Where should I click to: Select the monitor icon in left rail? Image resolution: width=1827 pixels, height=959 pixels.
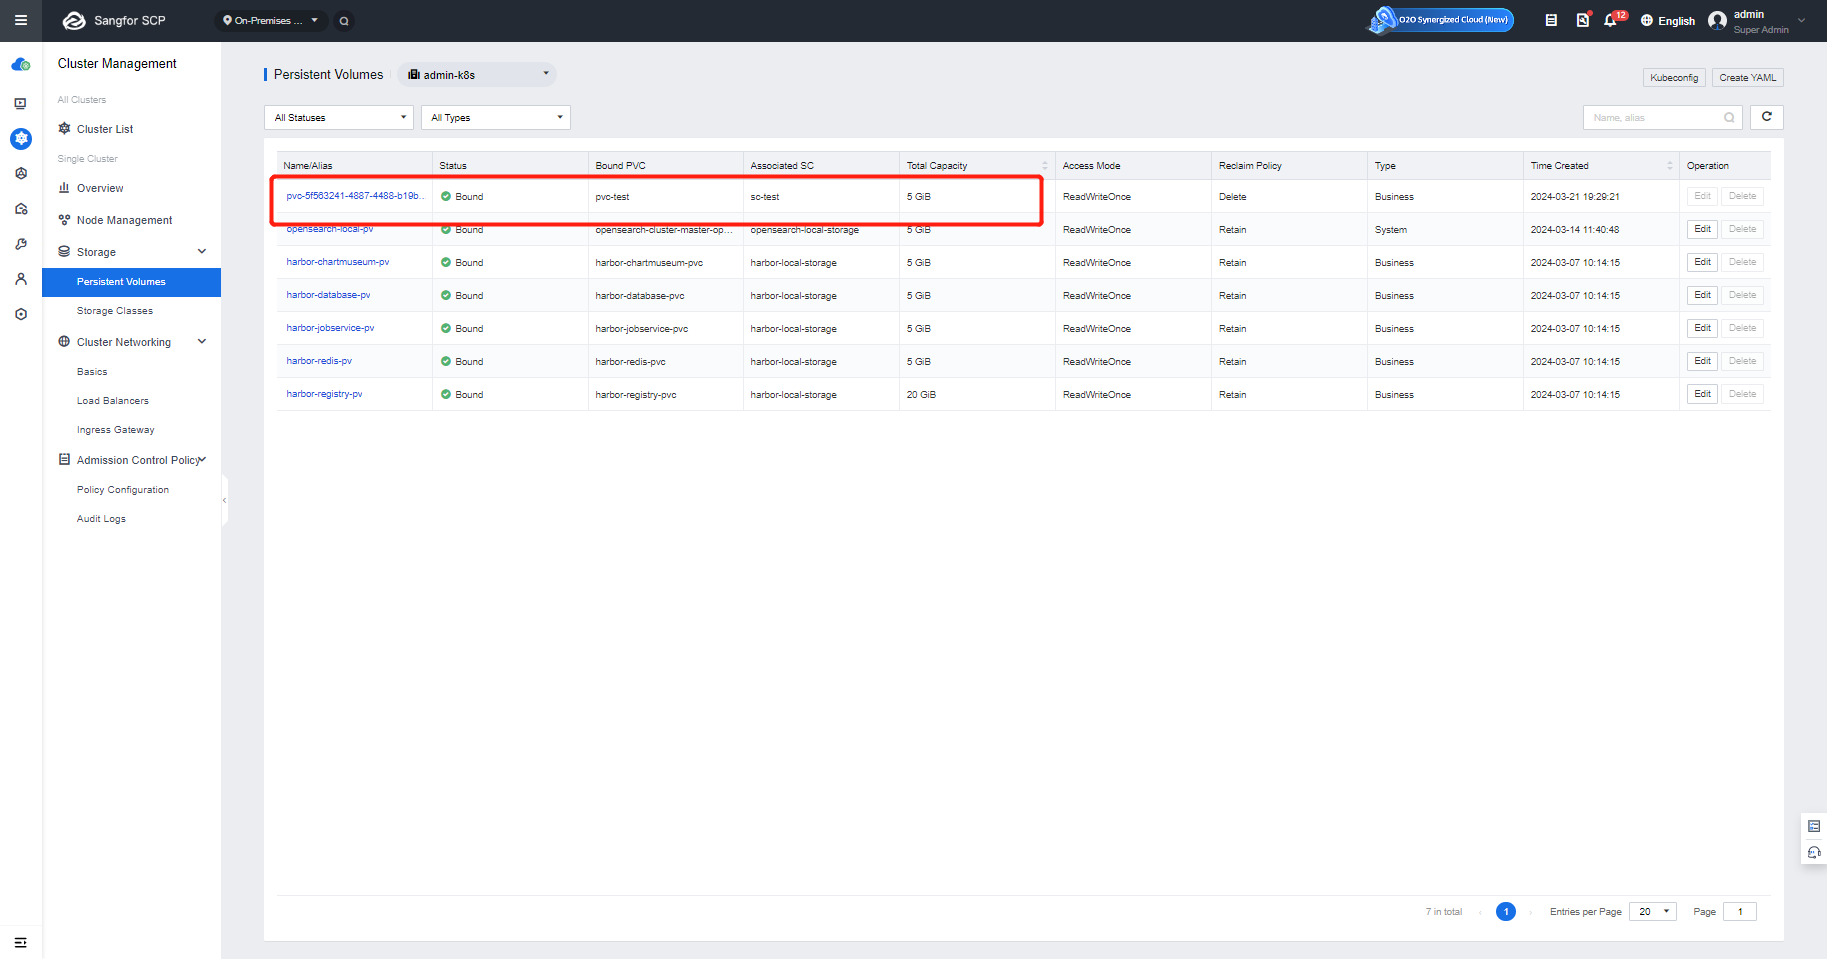21,103
